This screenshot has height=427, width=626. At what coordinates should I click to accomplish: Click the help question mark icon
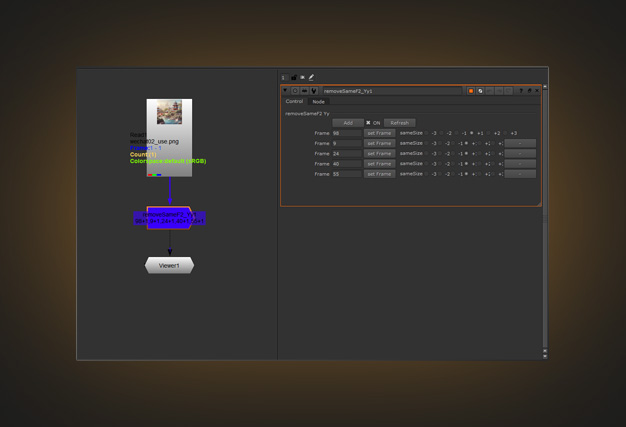point(521,91)
